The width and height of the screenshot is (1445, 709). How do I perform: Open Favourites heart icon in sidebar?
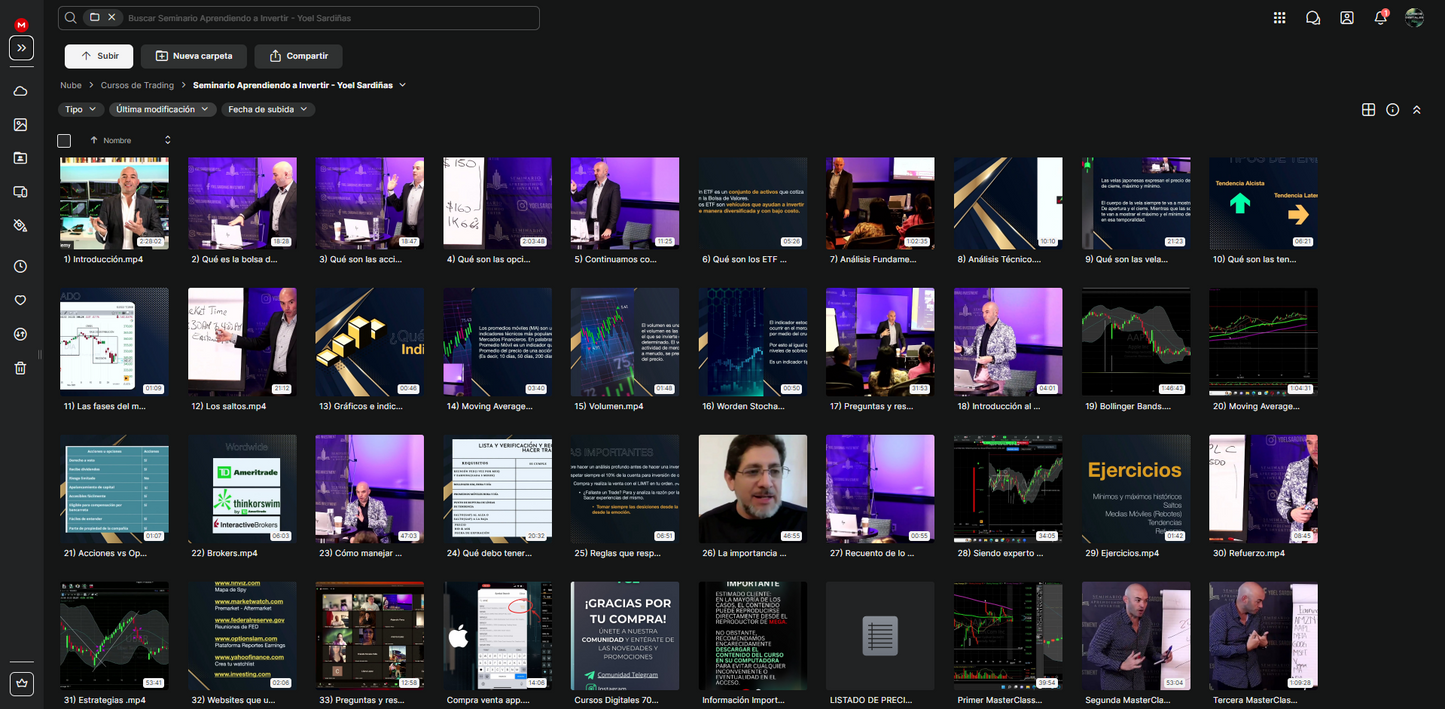point(20,300)
